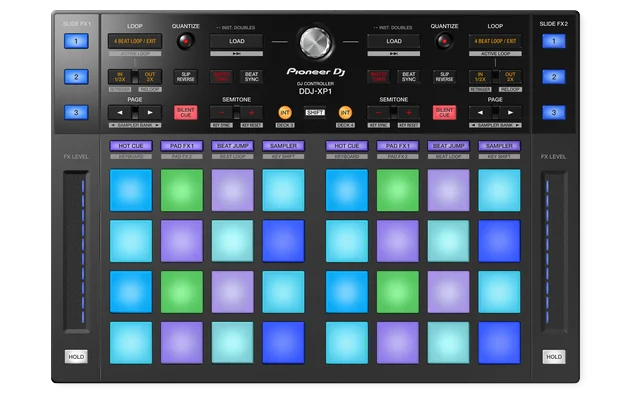Tap Slide FX2 button 3
This screenshot has height=400, width=640.
coord(554,113)
